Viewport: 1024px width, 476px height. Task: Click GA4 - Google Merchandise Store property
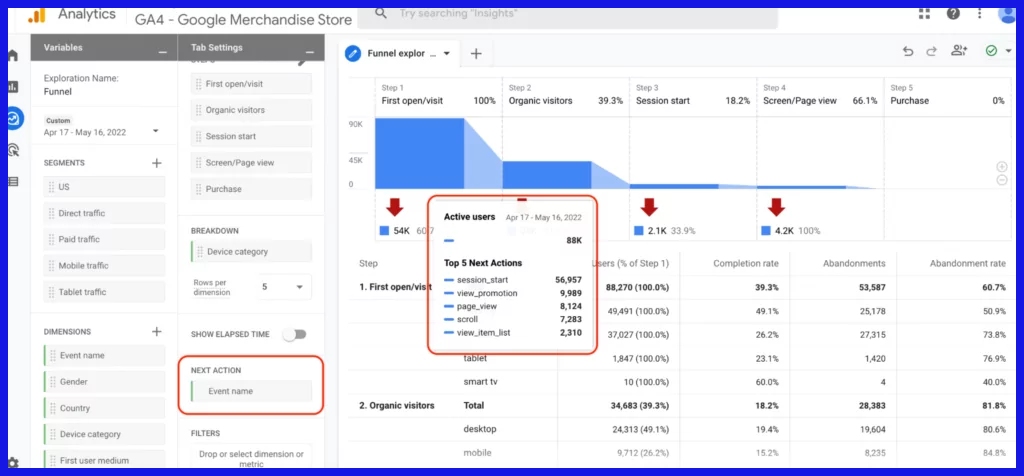244,20
